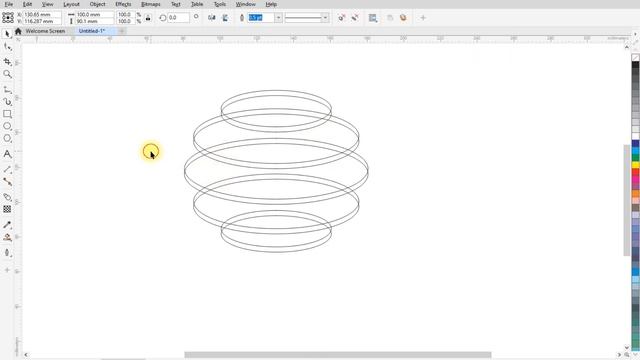The image size is (640, 360).
Task: Click the ungroup objects icon
Action: click(x=342, y=18)
